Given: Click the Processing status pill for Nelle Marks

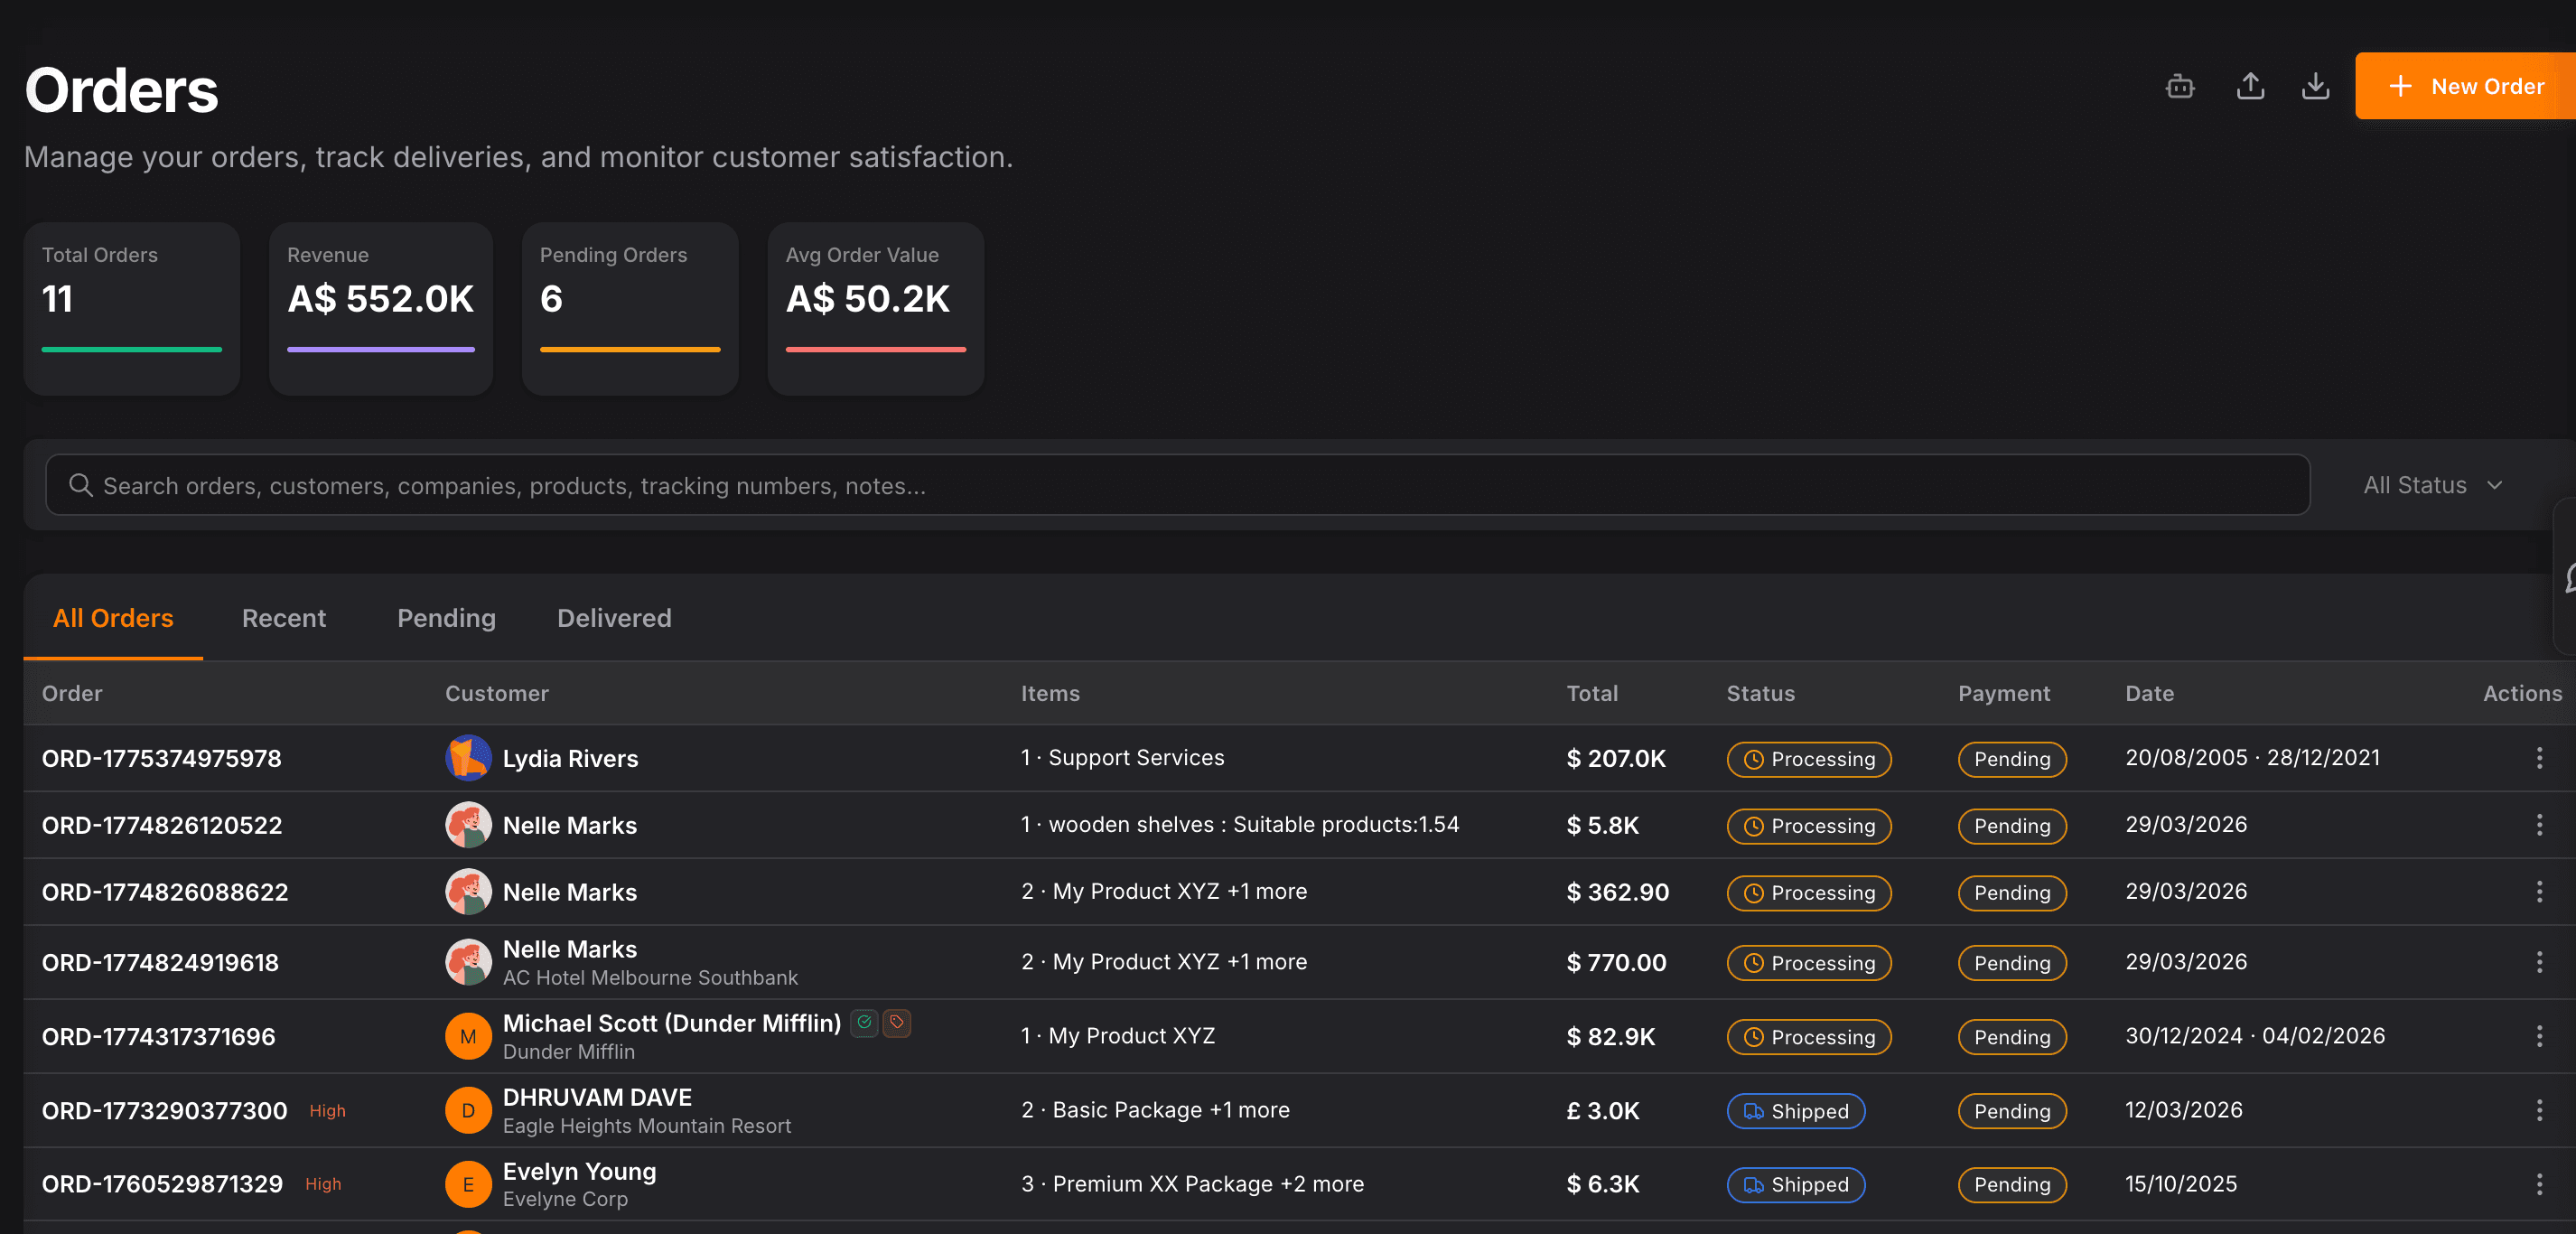Looking at the screenshot, I should [1808, 826].
